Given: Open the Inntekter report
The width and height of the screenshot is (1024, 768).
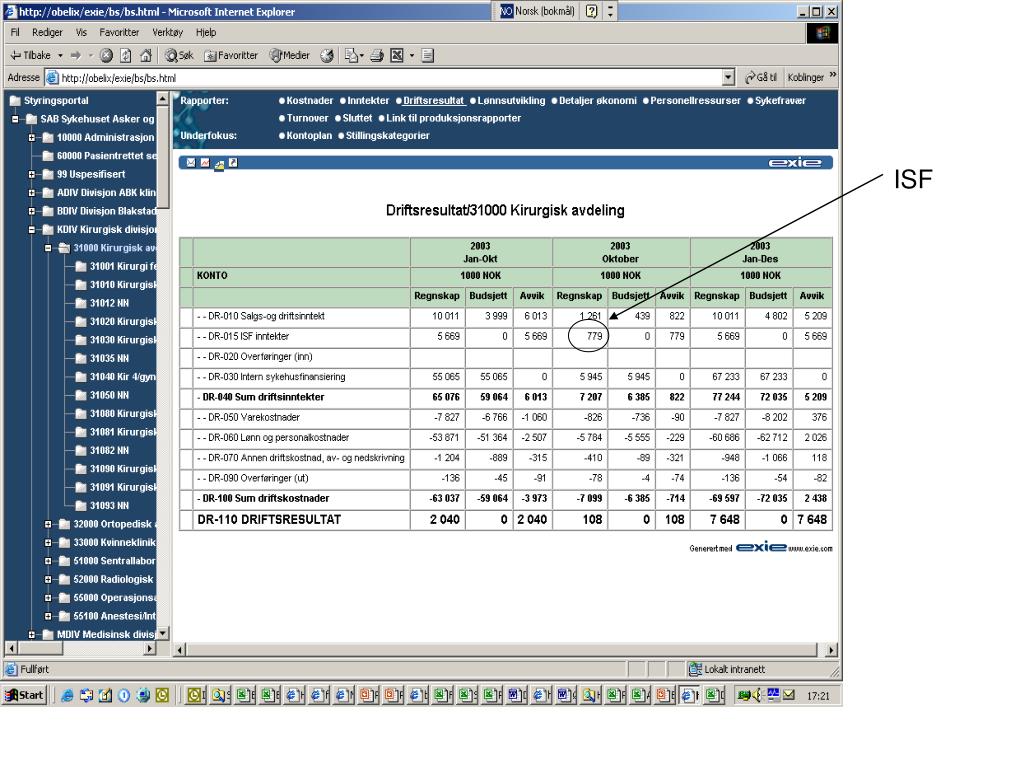Looking at the screenshot, I should coord(368,101).
